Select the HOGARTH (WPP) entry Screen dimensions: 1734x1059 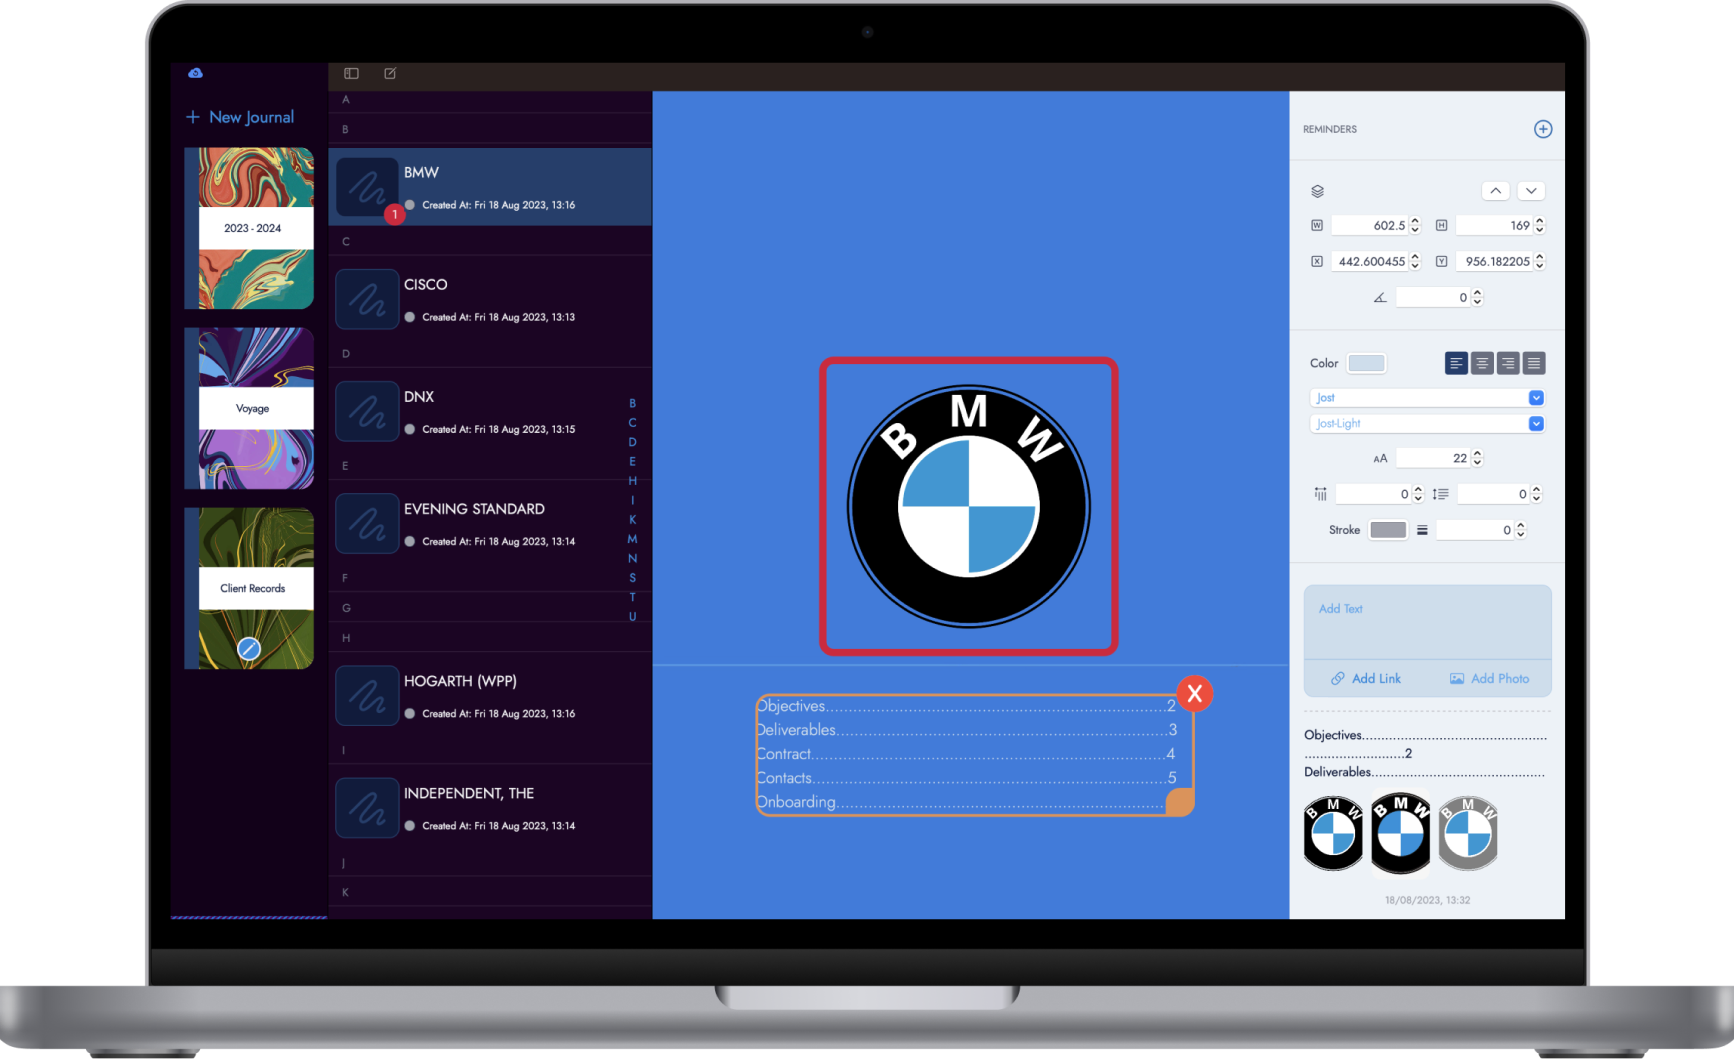[x=490, y=695]
